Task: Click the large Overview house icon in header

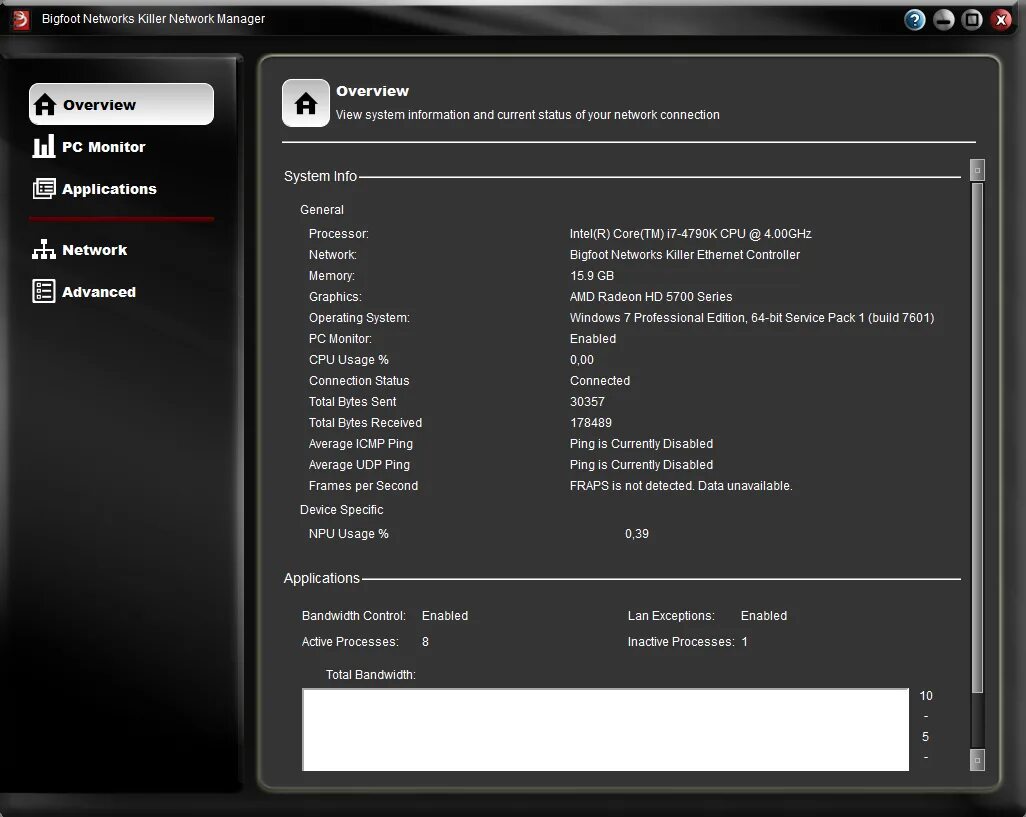Action: click(x=306, y=103)
